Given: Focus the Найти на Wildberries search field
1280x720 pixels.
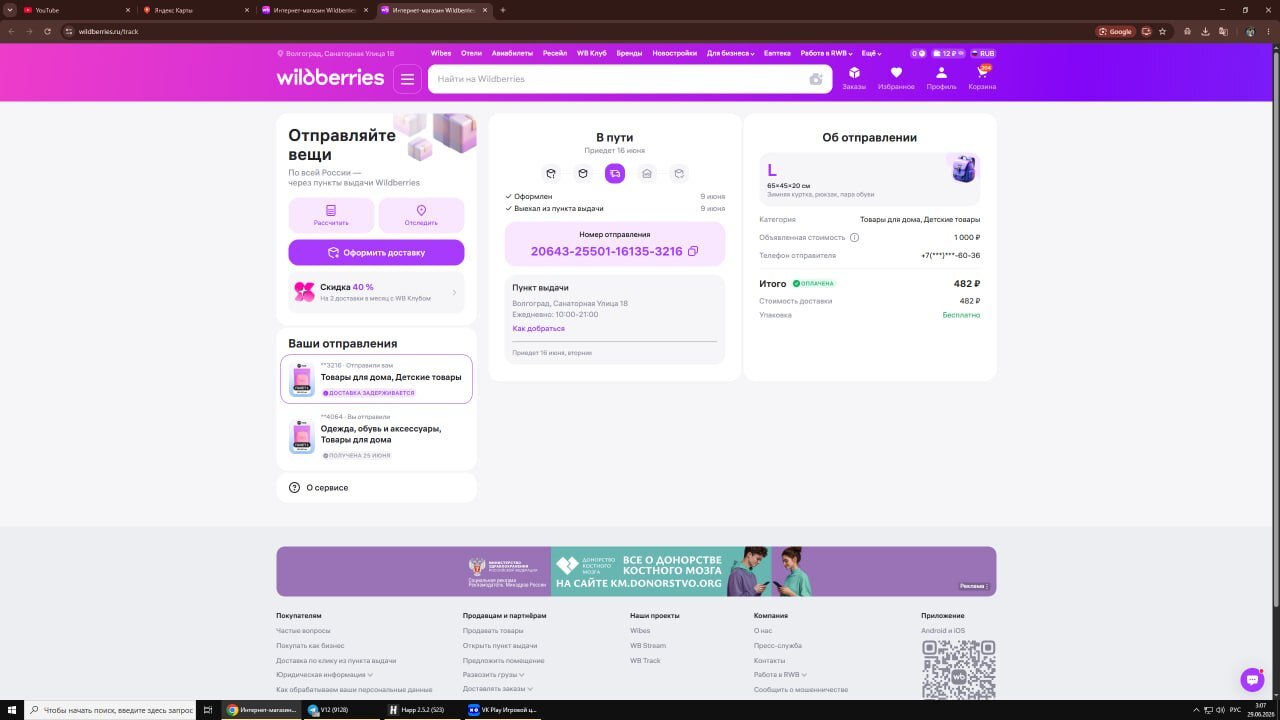Looking at the screenshot, I should coord(620,79).
